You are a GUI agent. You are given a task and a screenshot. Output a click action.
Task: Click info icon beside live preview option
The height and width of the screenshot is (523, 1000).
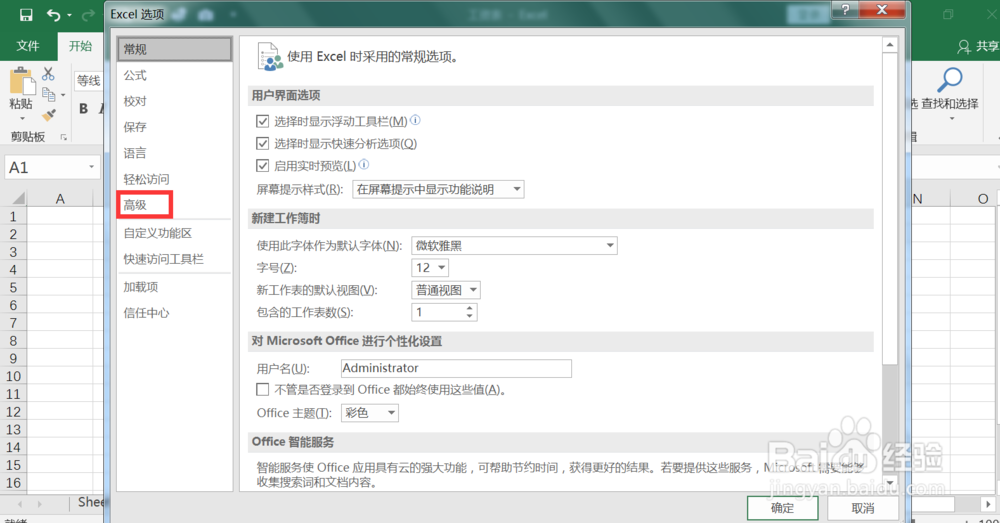pos(364,165)
